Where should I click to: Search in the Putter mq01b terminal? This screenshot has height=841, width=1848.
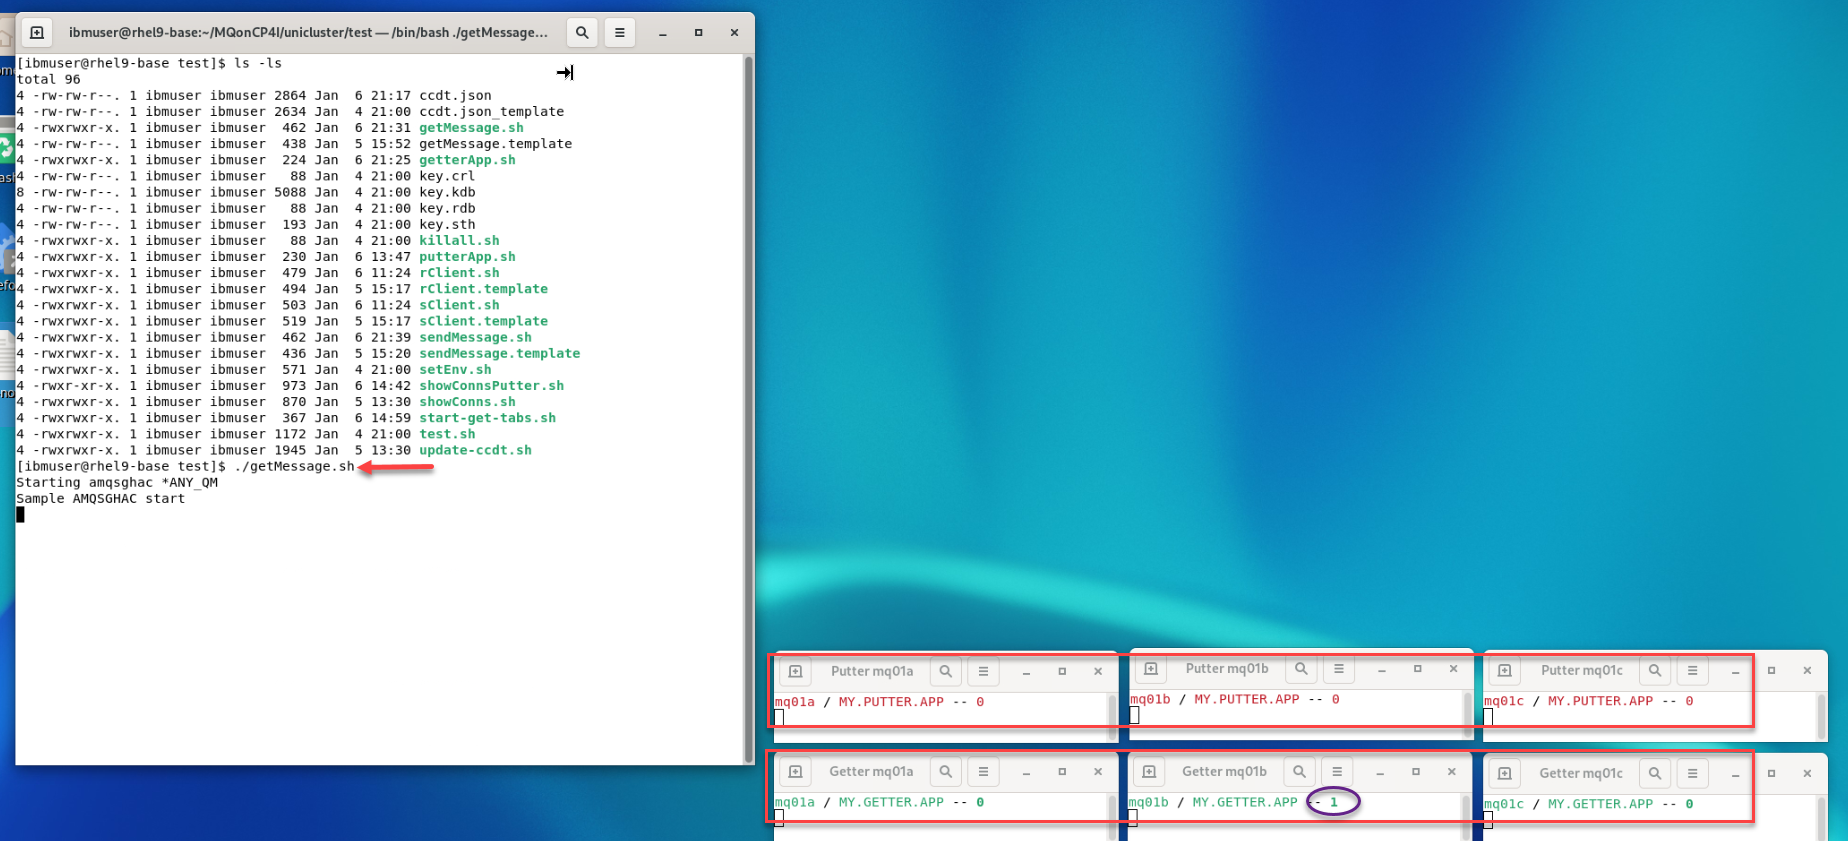(x=1302, y=669)
